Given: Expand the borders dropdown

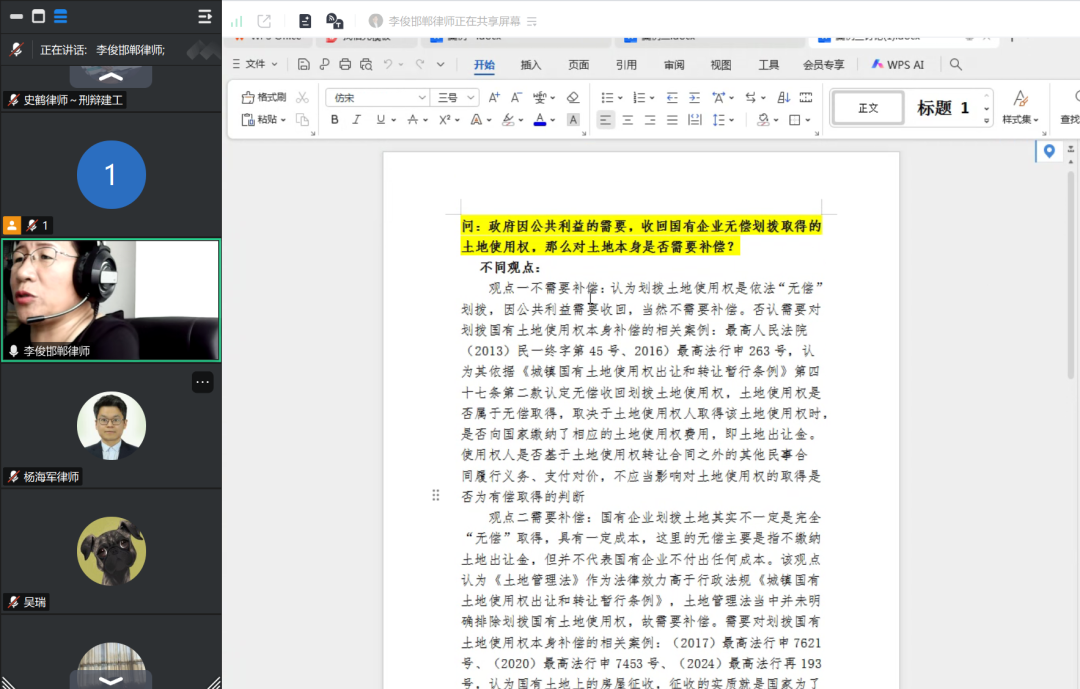Looking at the screenshot, I should [x=808, y=120].
